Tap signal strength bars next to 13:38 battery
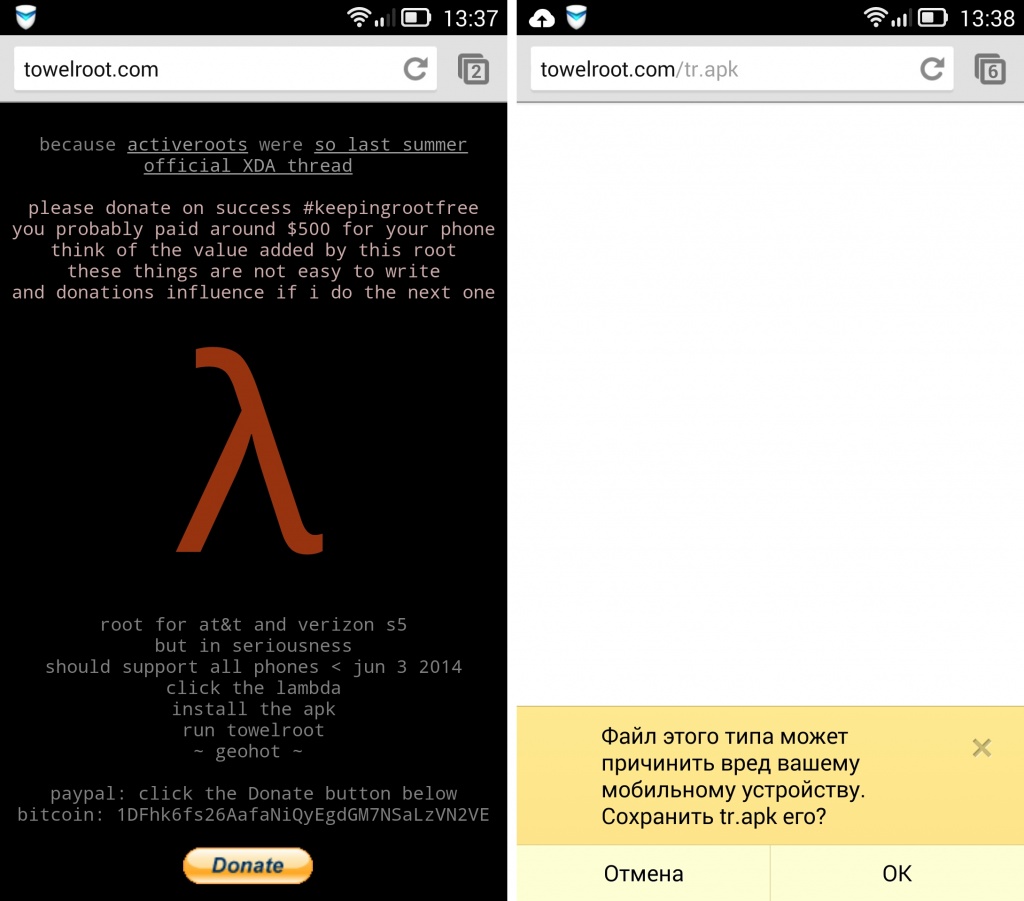 901,18
